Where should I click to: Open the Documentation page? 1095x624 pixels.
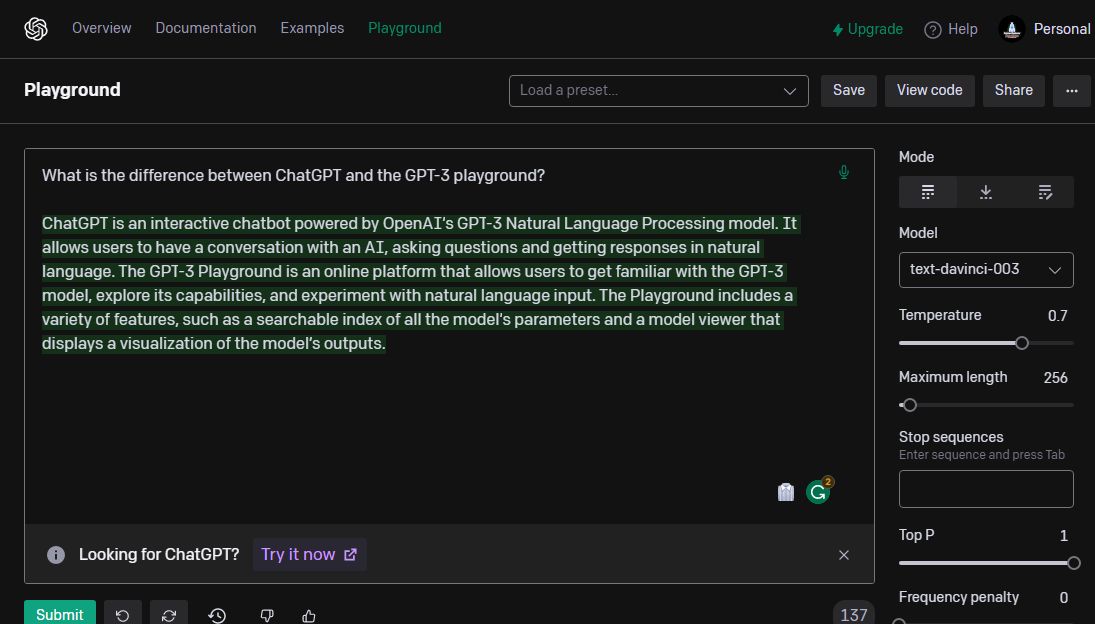[x=206, y=29]
